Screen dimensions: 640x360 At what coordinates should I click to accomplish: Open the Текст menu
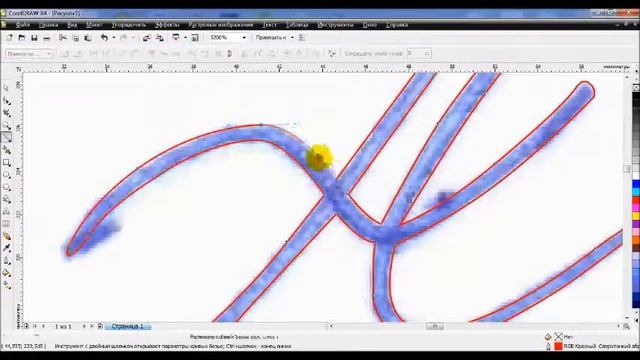coord(269,25)
